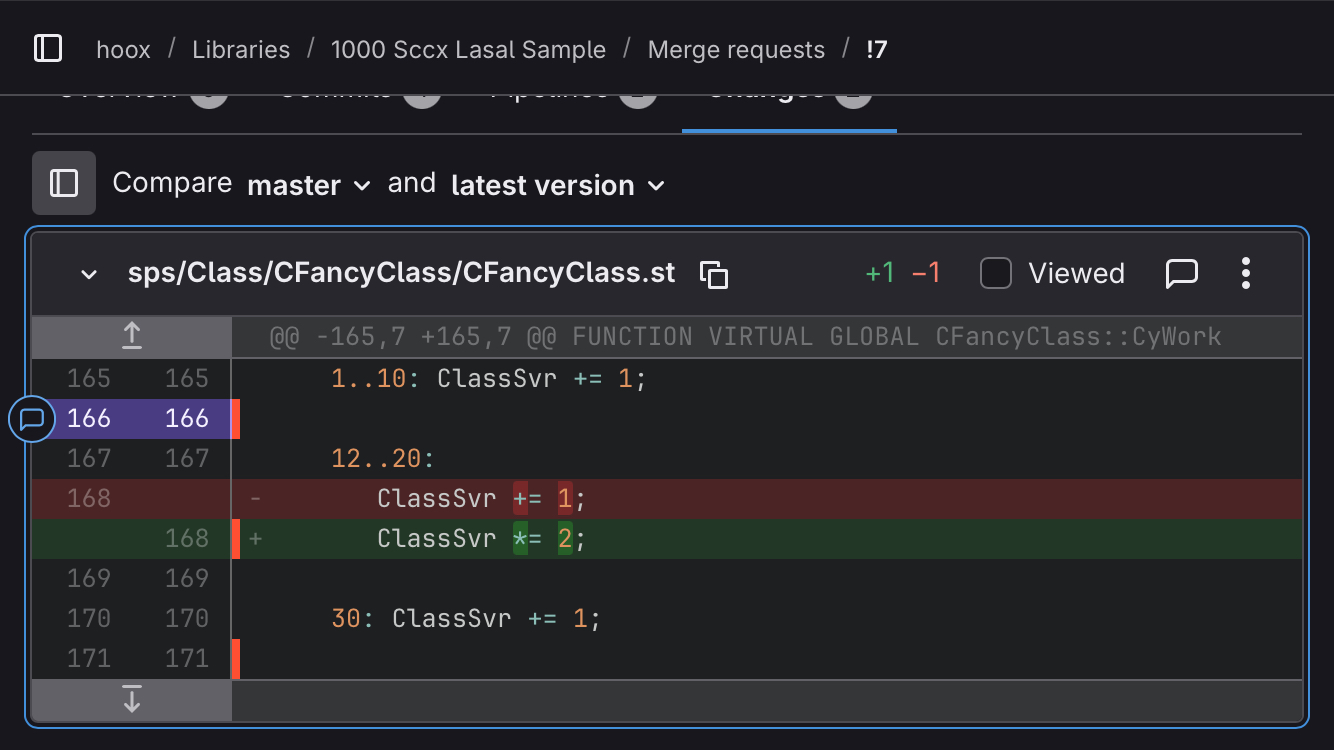This screenshot has height=750, width=1334.
Task: Add a comment on line 166
Action: point(32,418)
